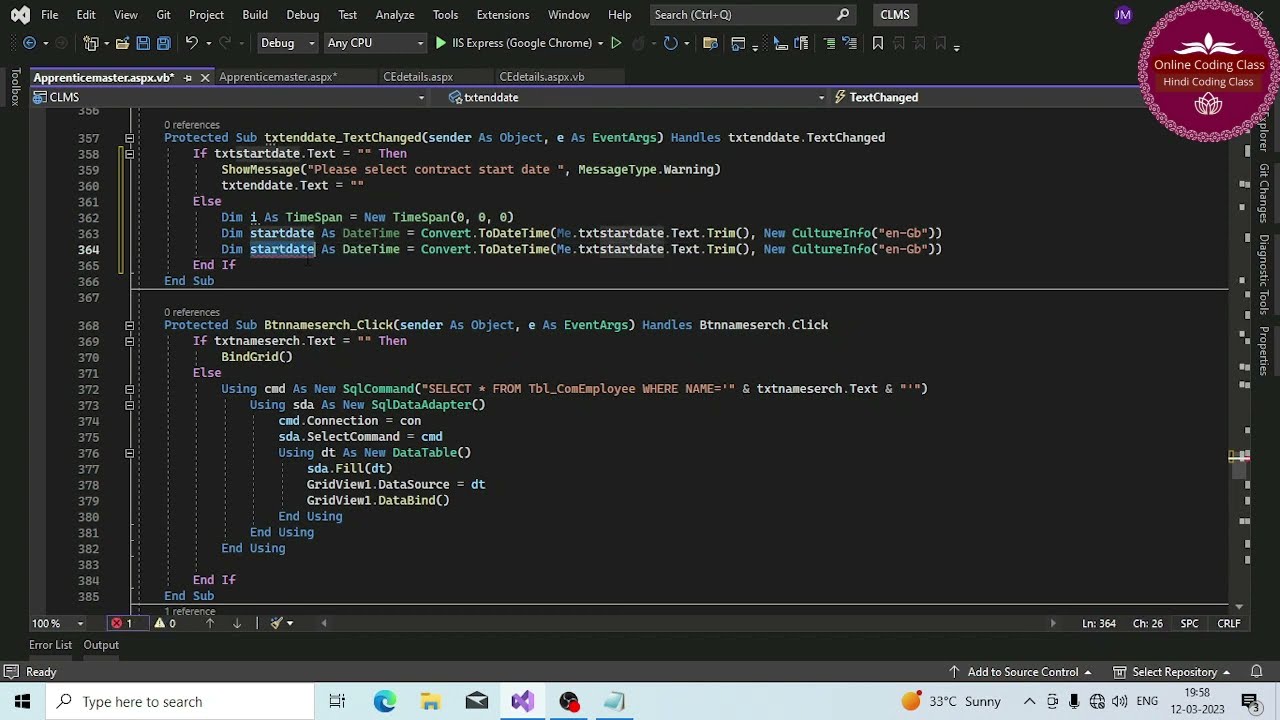Open the Properties side tab
1280x720 pixels.
point(1264,351)
